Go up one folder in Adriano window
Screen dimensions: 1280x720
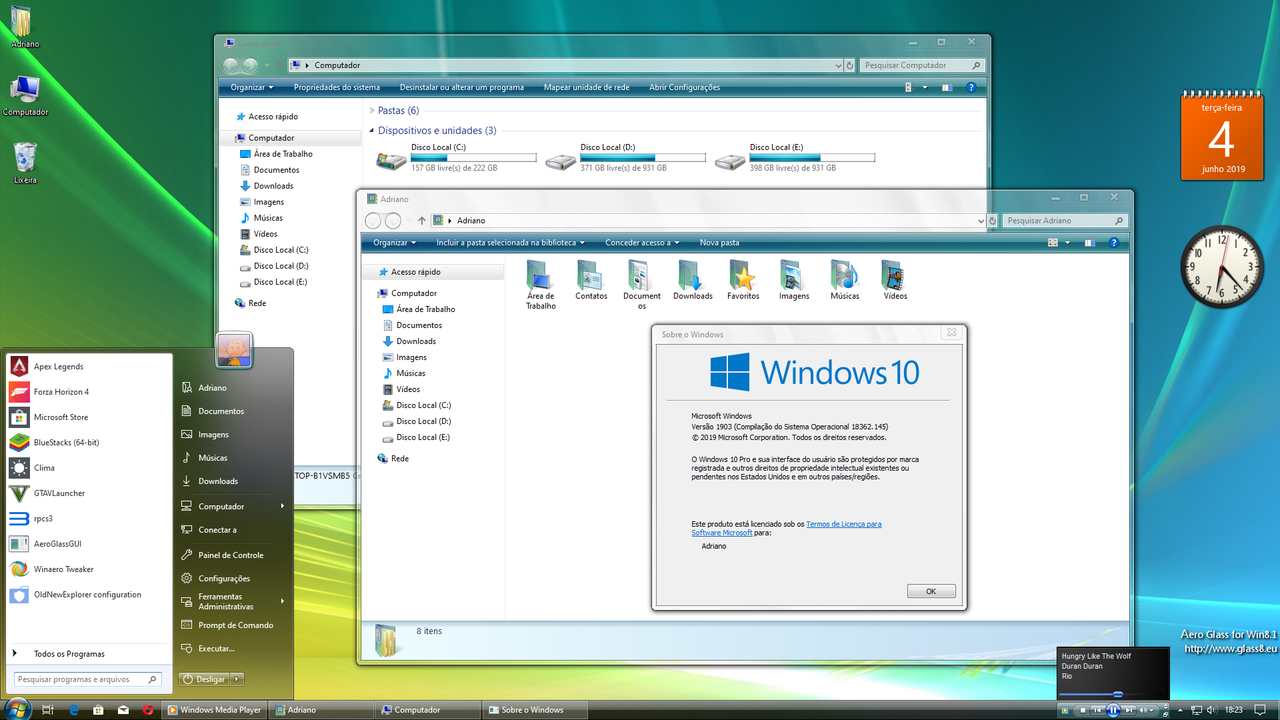422,221
